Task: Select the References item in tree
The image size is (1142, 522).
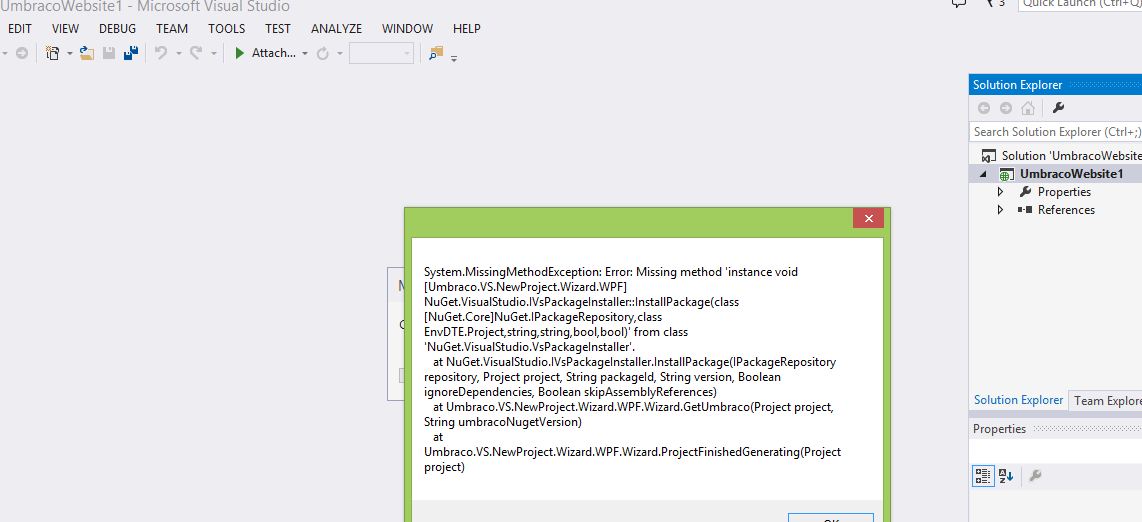Action: tap(1066, 210)
